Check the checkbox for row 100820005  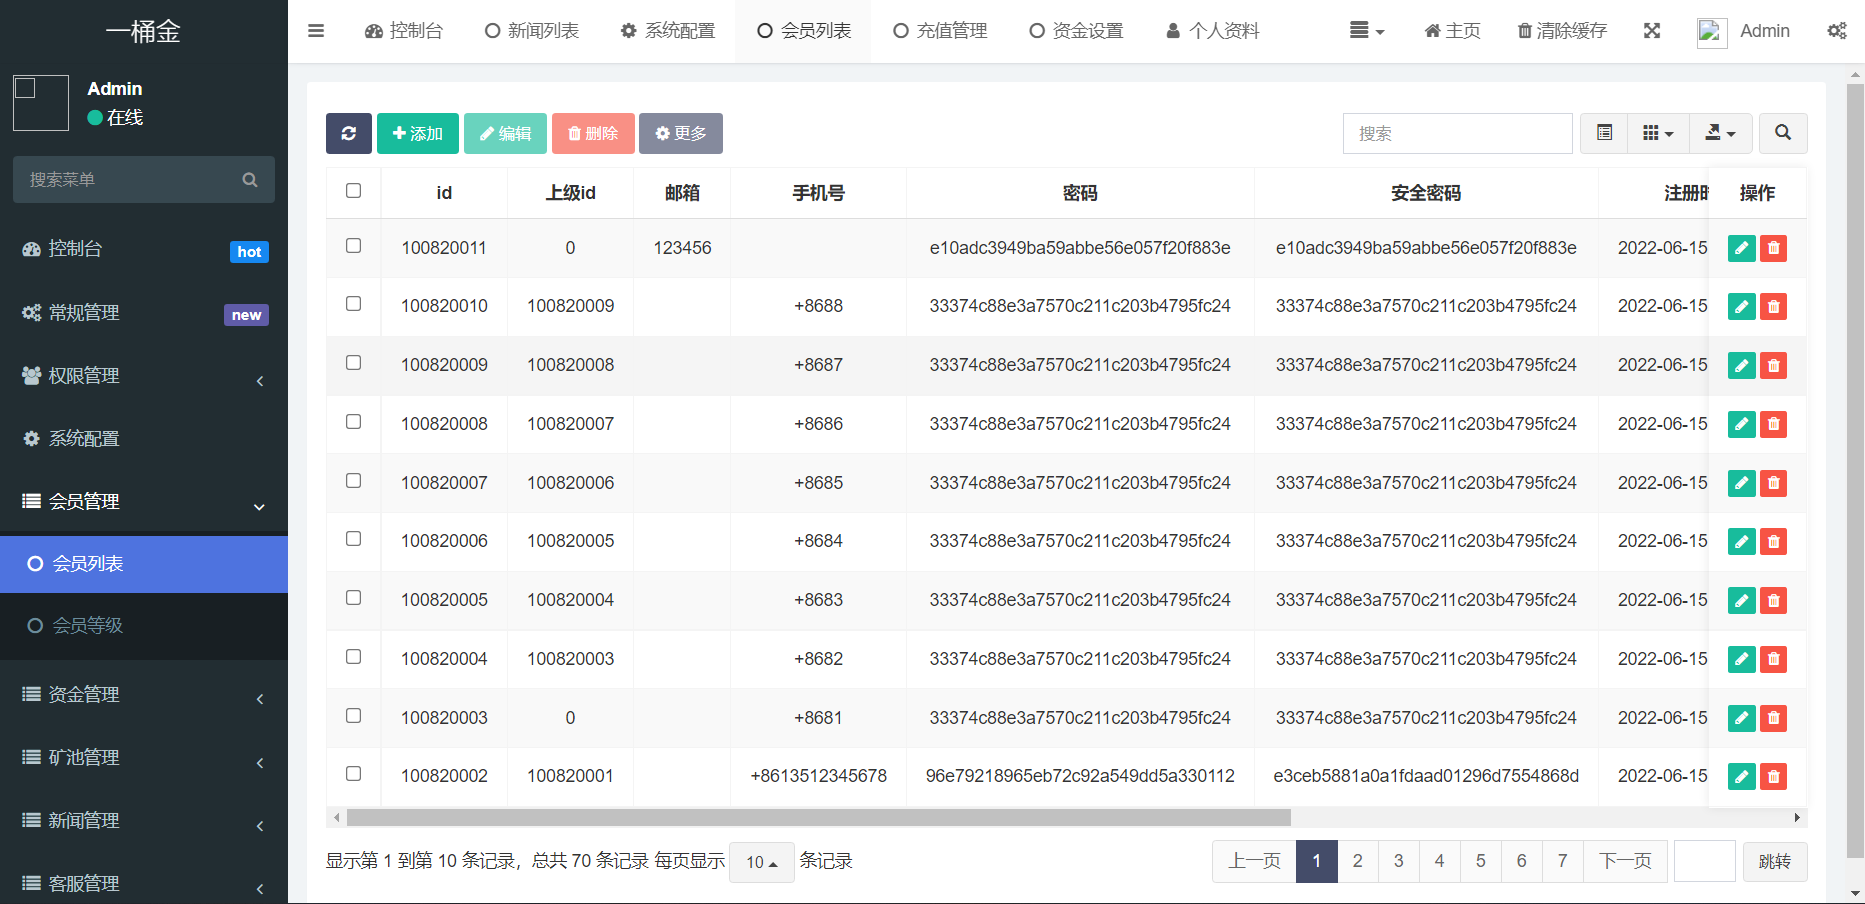coord(353,598)
